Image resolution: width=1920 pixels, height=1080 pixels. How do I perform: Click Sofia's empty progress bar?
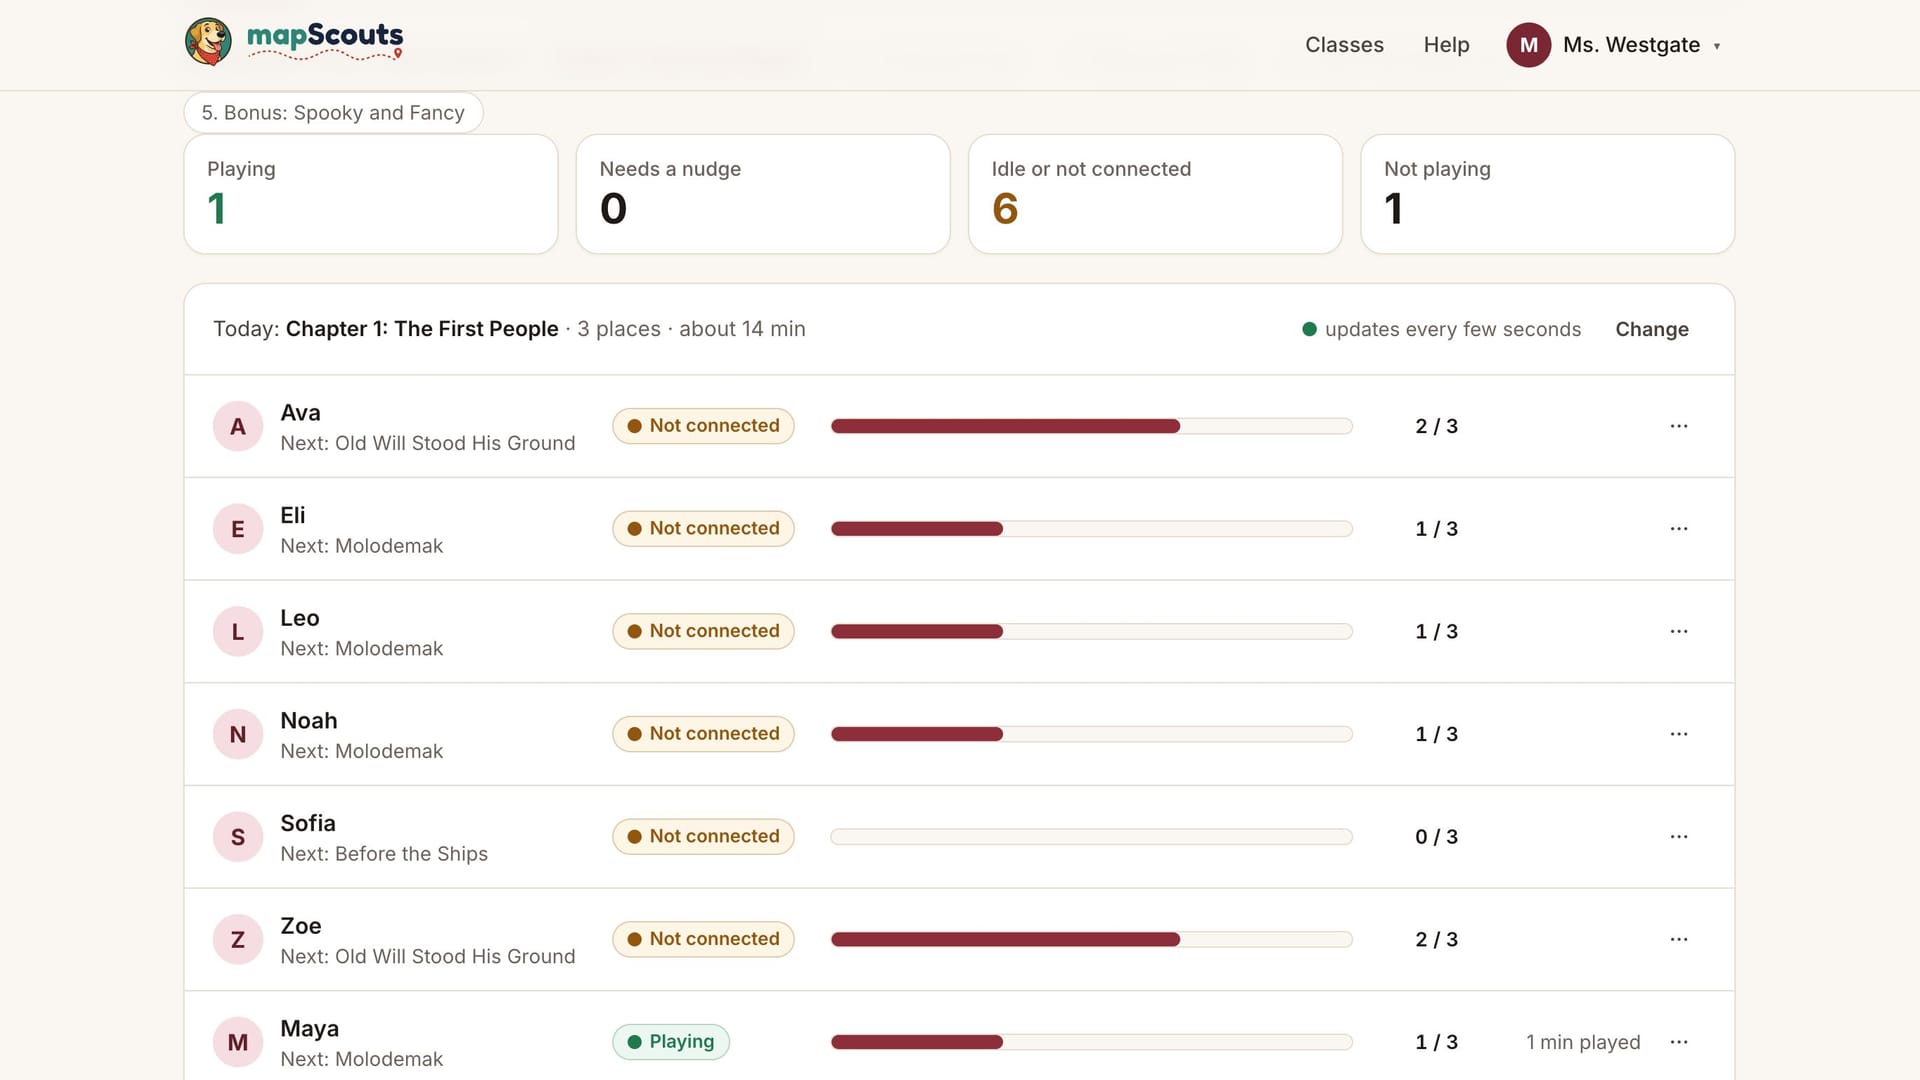coord(1091,837)
